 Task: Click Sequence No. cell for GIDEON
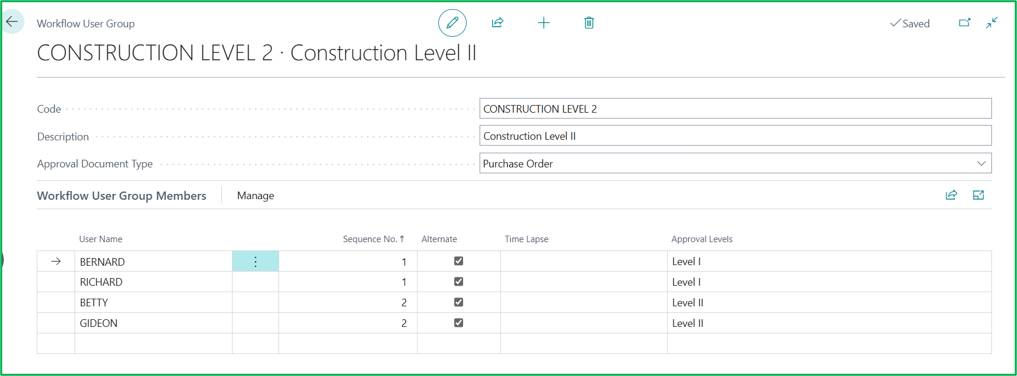pyautogui.click(x=348, y=323)
